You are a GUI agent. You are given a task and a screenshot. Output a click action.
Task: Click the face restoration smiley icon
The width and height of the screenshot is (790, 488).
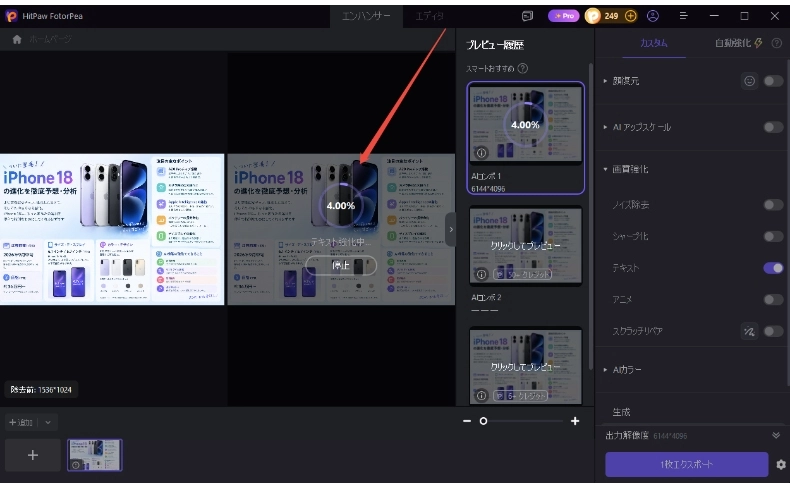pos(749,81)
